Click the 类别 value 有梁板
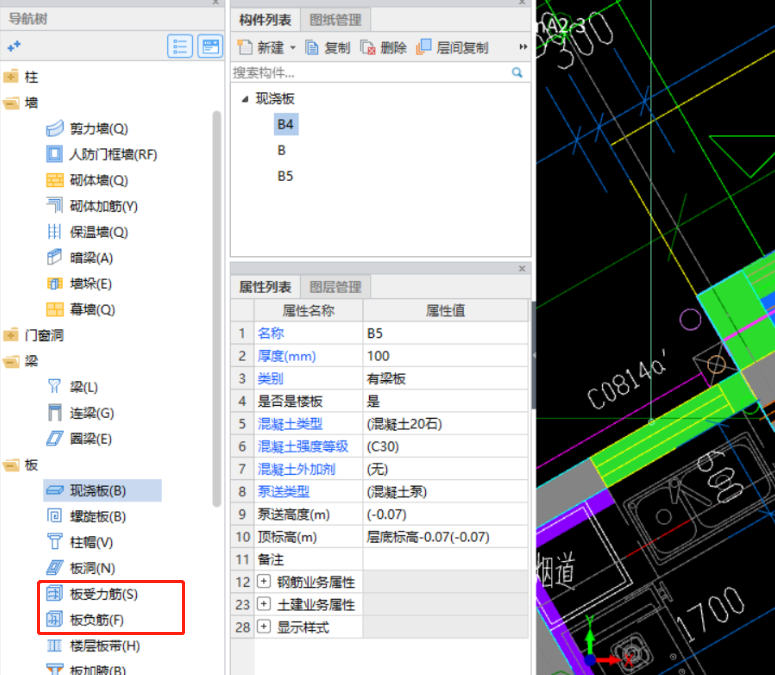775x675 pixels. tap(445, 379)
